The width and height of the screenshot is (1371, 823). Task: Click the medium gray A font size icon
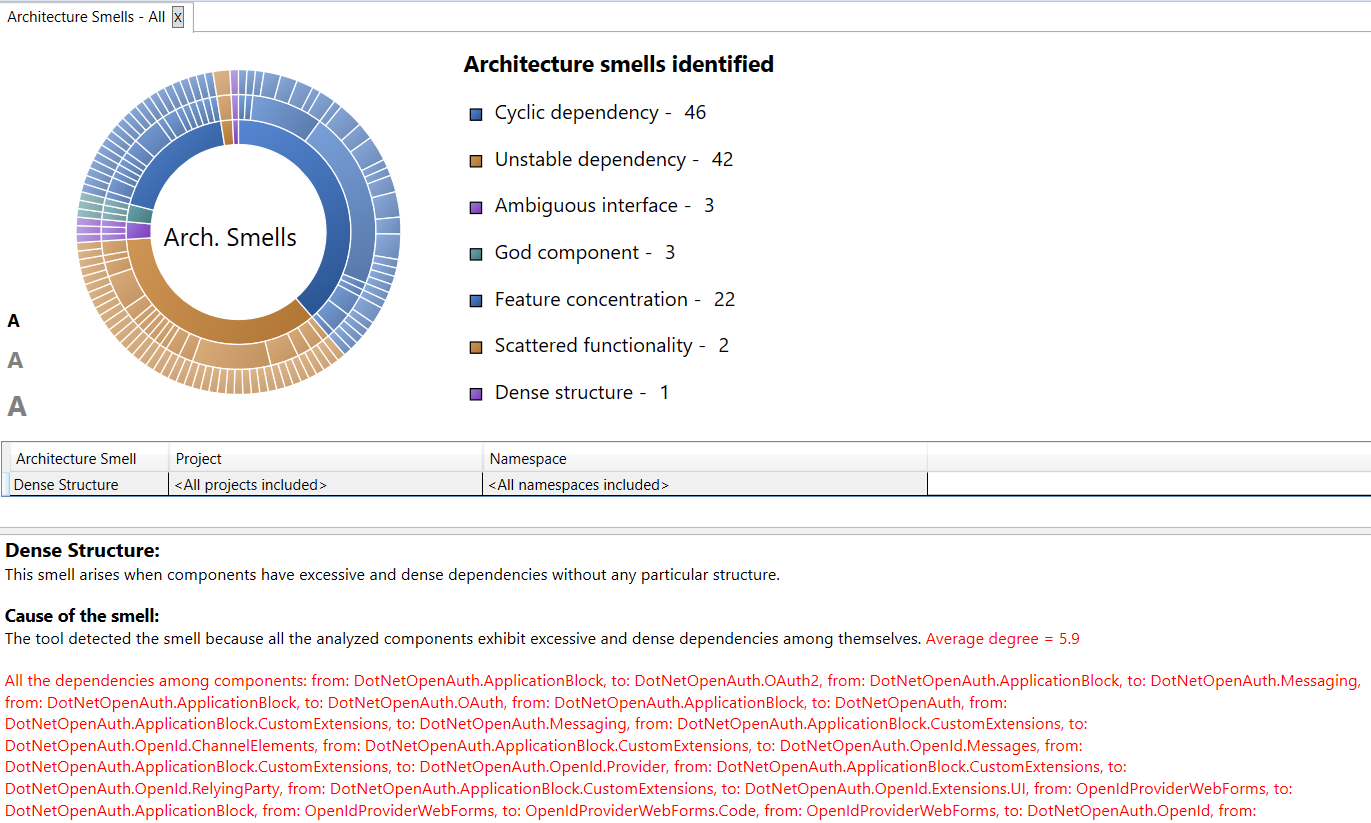15,361
